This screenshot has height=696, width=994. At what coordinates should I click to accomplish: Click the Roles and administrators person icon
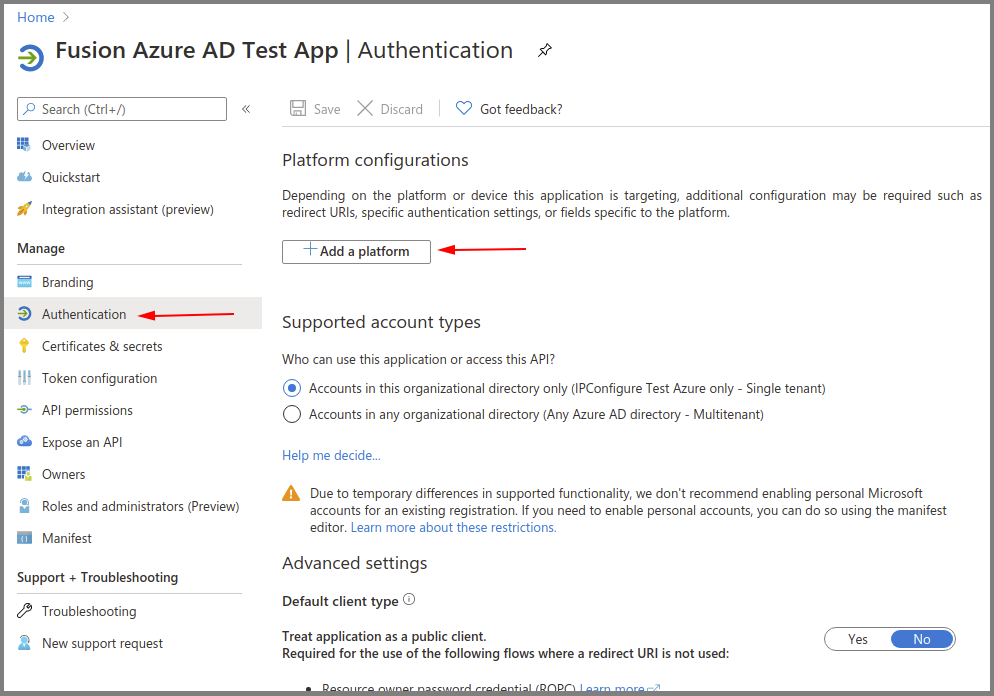pyautogui.click(x=24, y=506)
